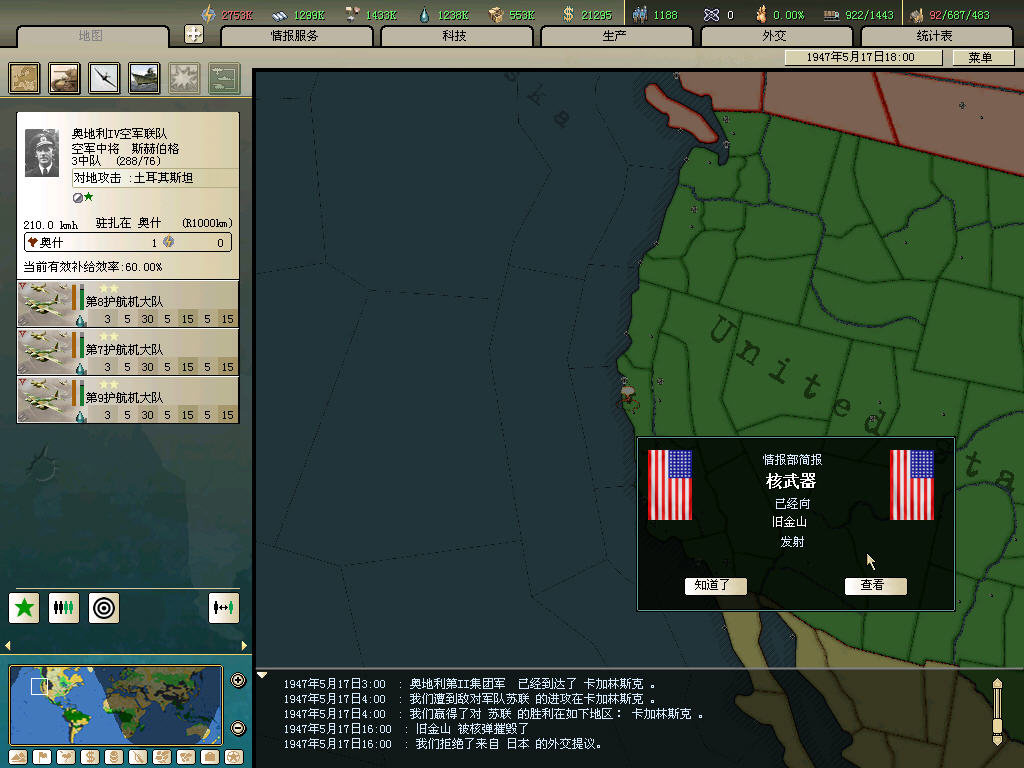This screenshot has height=768, width=1024.
Task: Click the manpower soldiers indicator
Action: [x=656, y=14]
